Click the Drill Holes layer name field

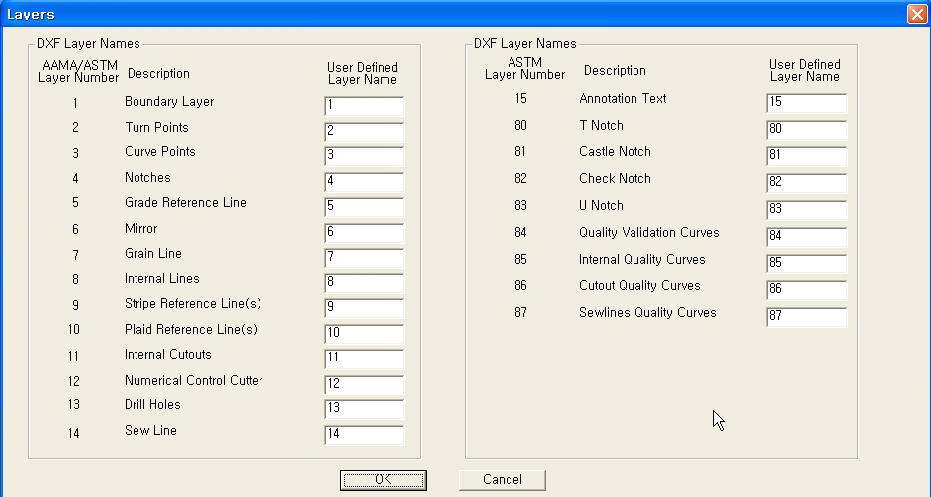(x=364, y=409)
